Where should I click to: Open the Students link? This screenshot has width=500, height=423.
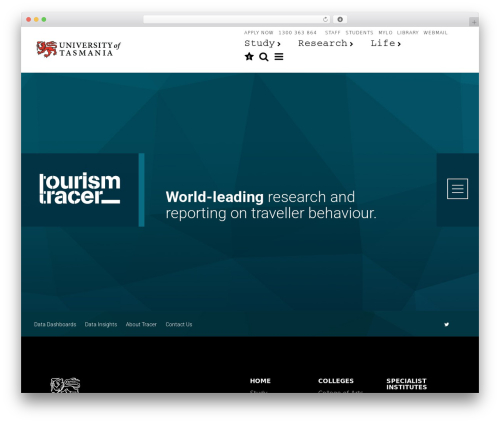359,33
